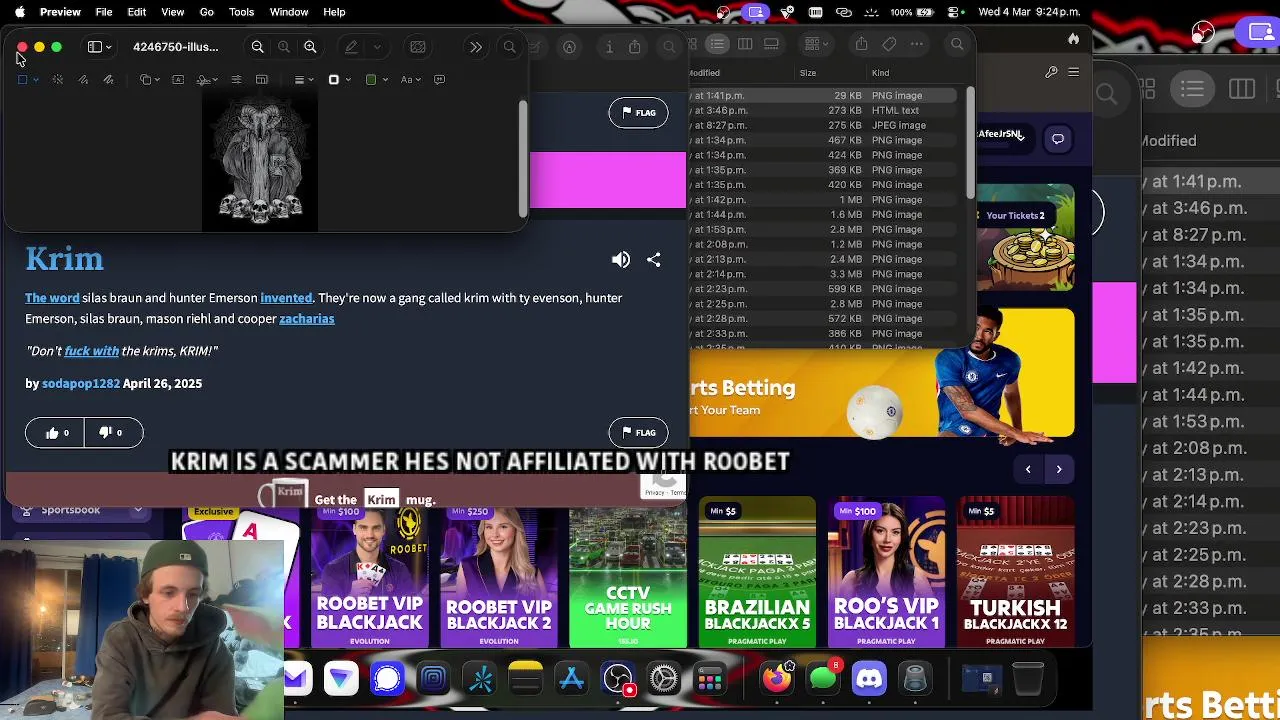Open the Edit menu

pos(137,12)
